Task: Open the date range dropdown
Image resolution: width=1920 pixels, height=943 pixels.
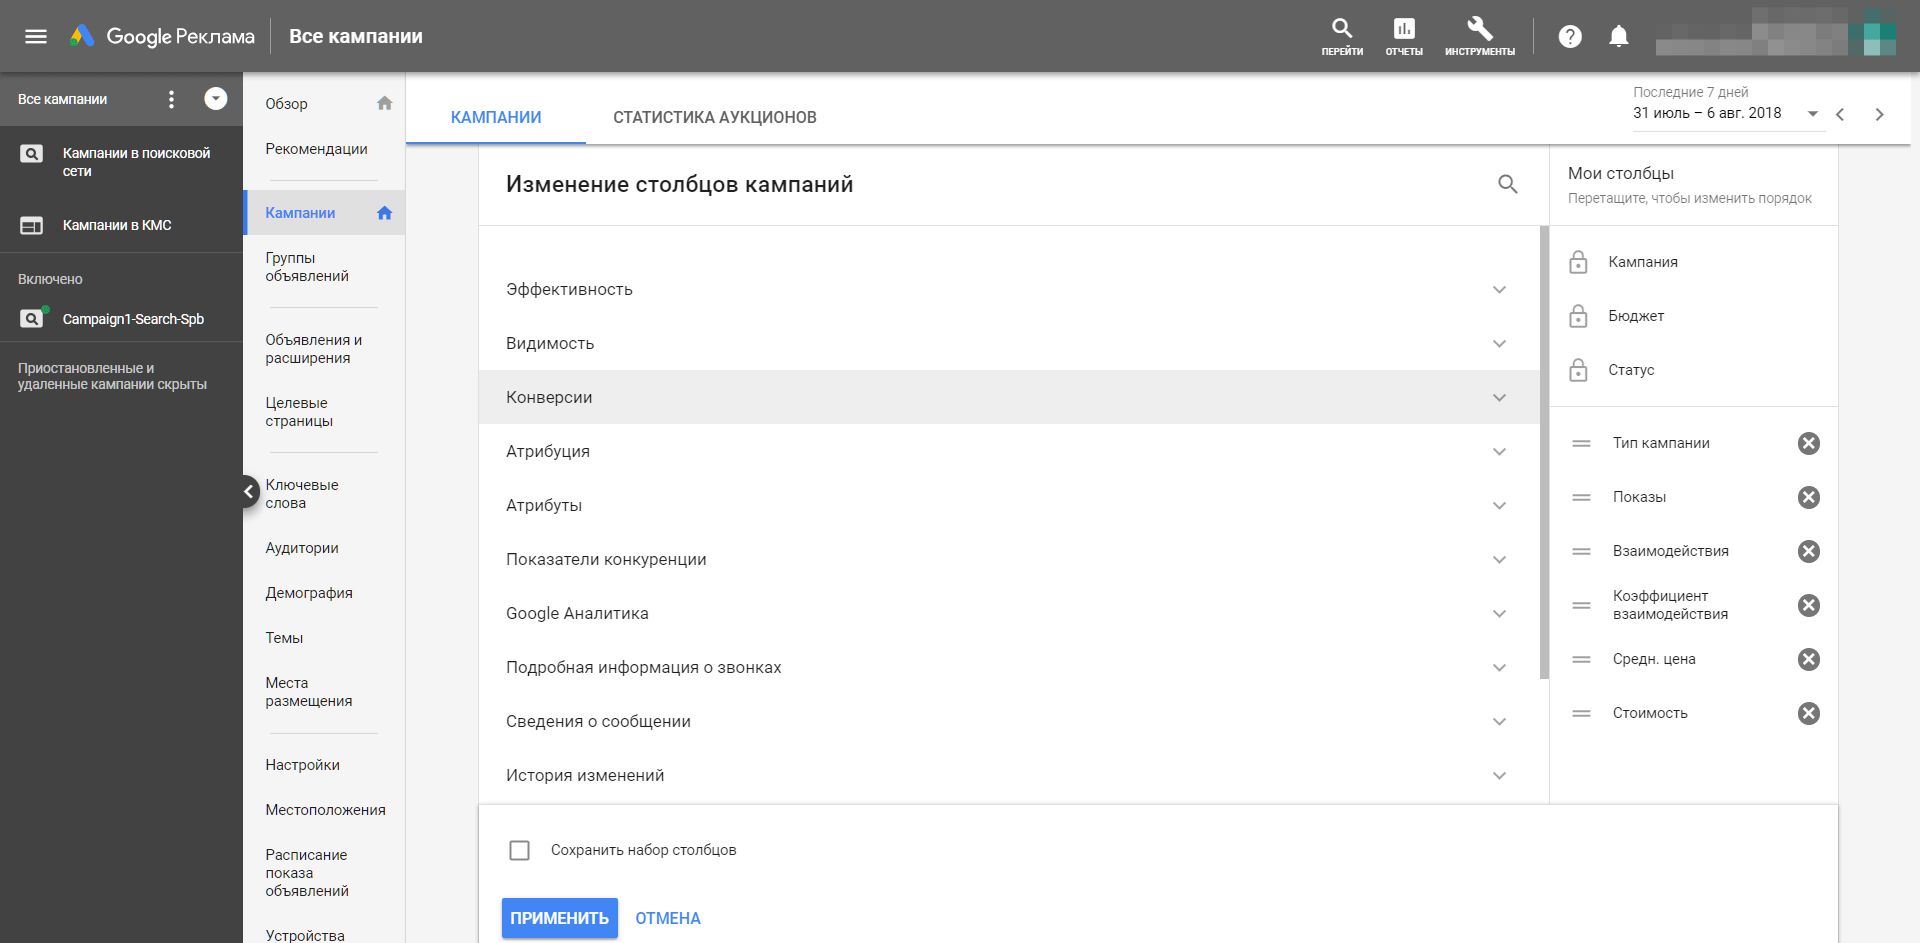Action: [1812, 114]
